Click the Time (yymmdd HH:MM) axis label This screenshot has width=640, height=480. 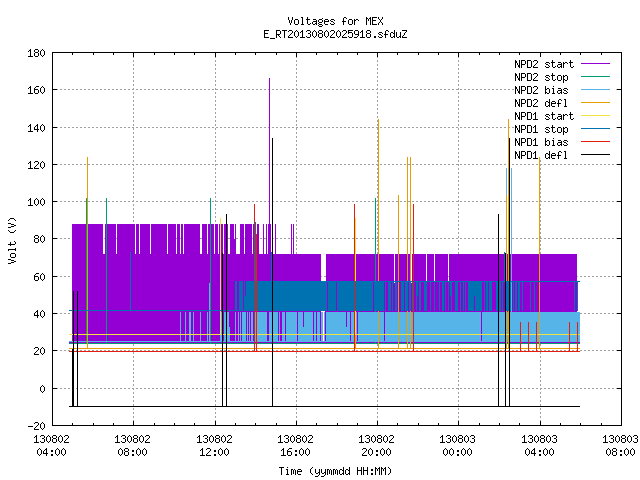335,471
